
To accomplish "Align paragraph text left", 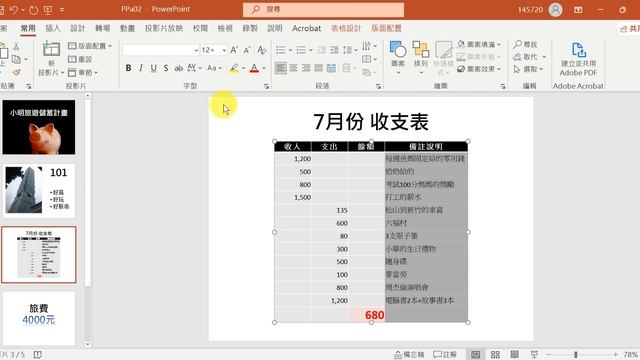I will pos(280,68).
